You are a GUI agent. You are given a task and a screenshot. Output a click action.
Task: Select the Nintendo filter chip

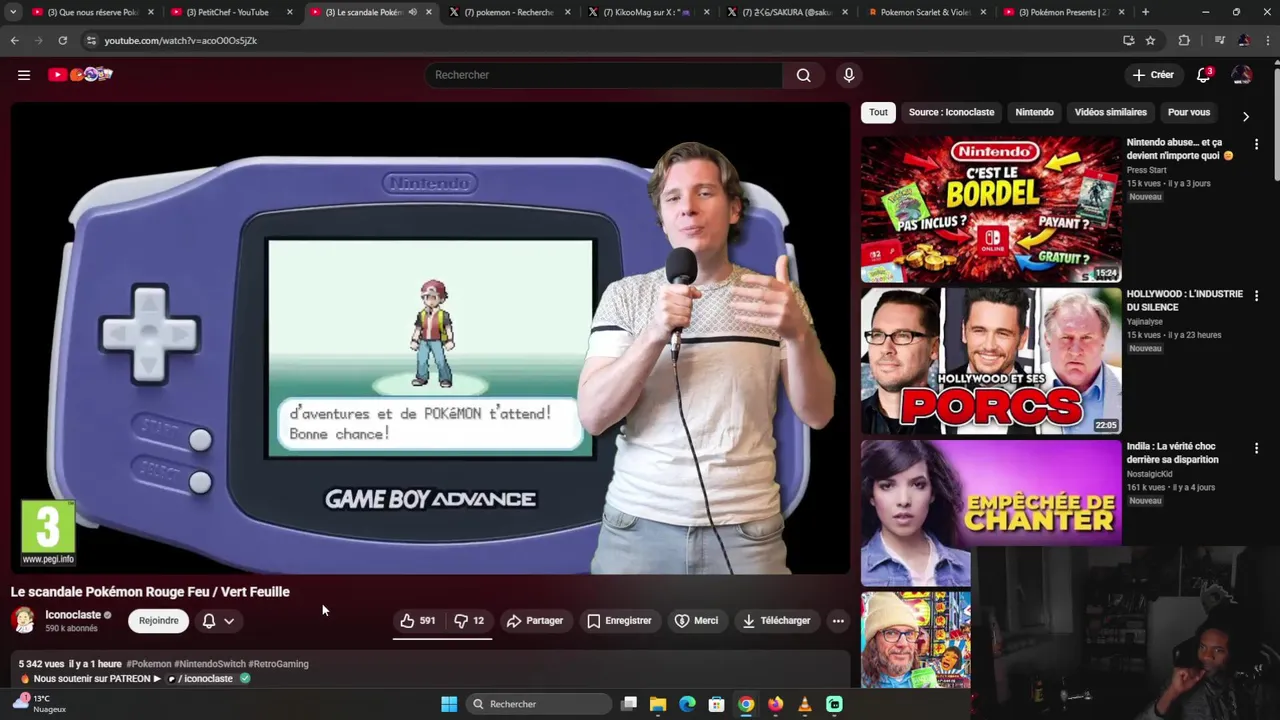point(1034,112)
